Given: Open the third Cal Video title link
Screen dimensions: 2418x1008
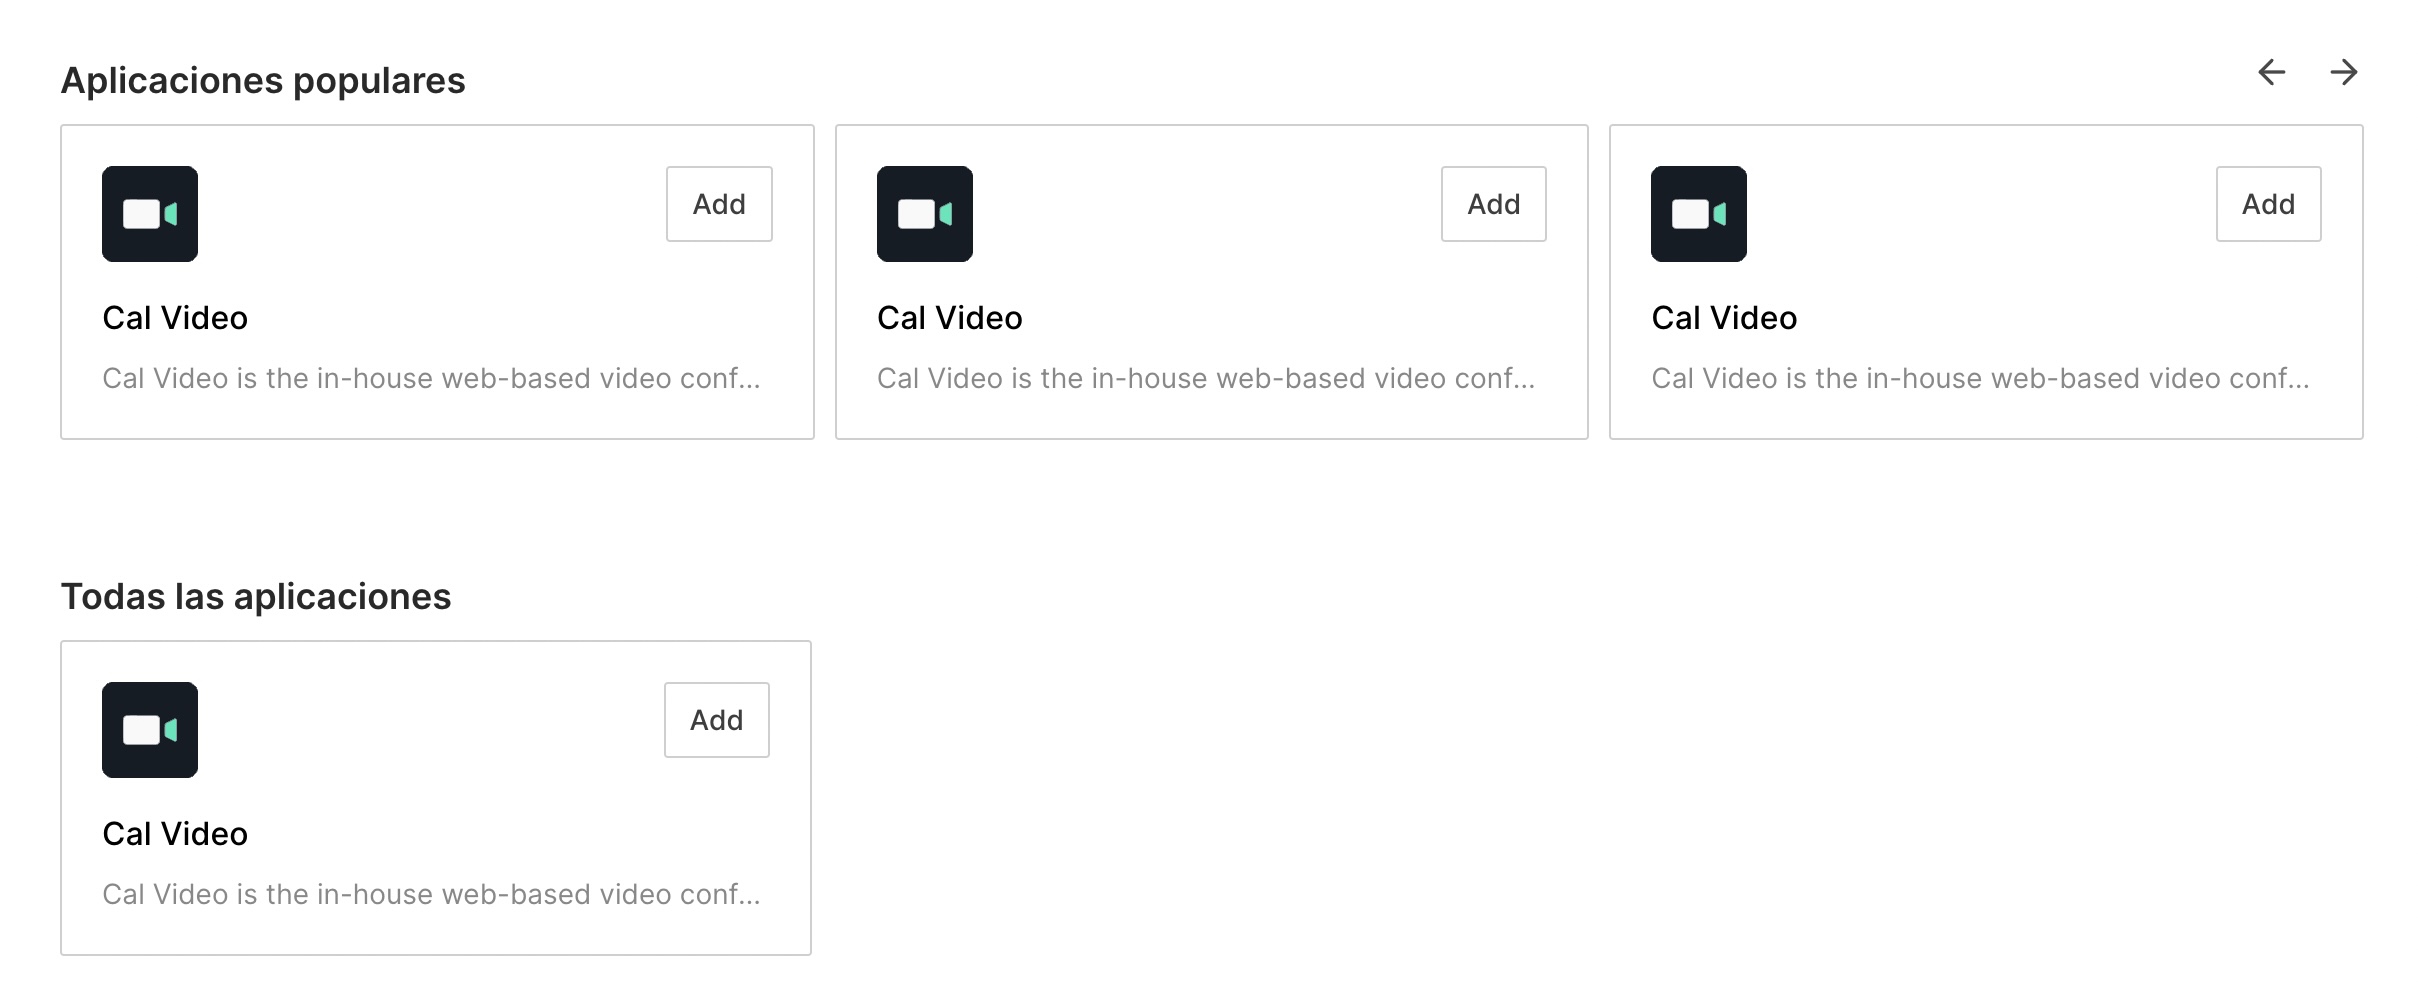Looking at the screenshot, I should (x=1724, y=317).
